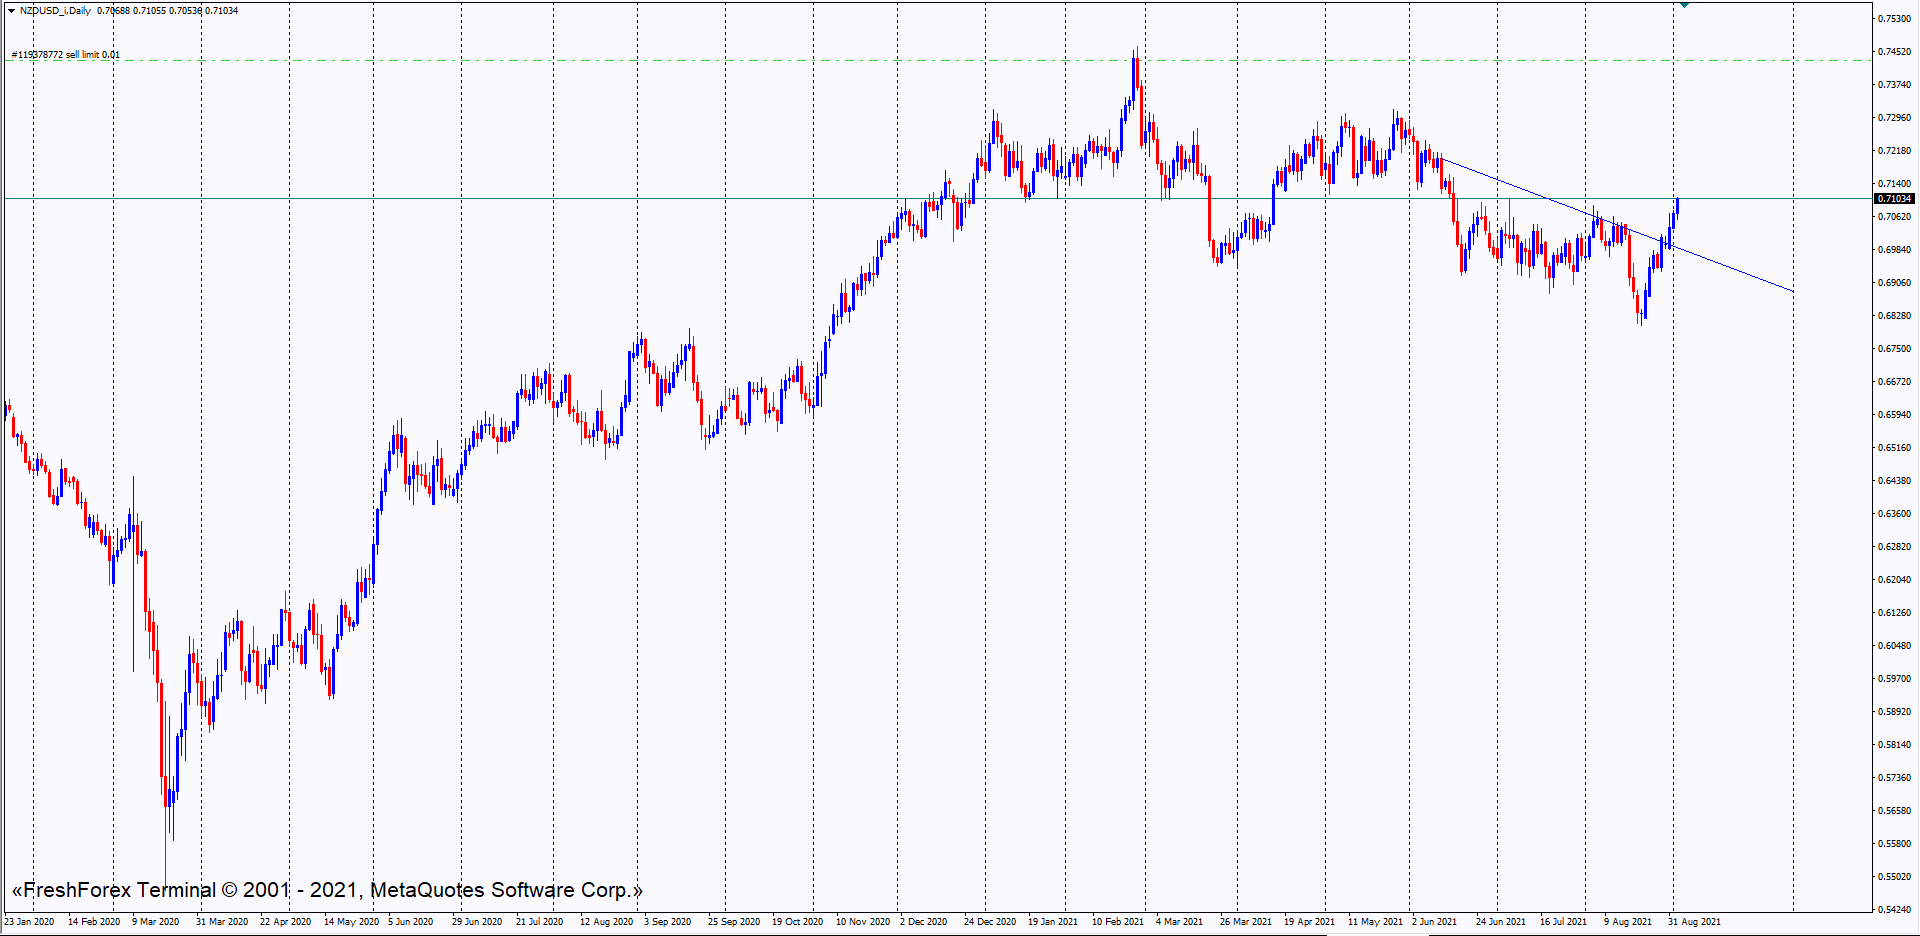
Task: Click the 0.63600 level on price axis
Action: (1894, 514)
